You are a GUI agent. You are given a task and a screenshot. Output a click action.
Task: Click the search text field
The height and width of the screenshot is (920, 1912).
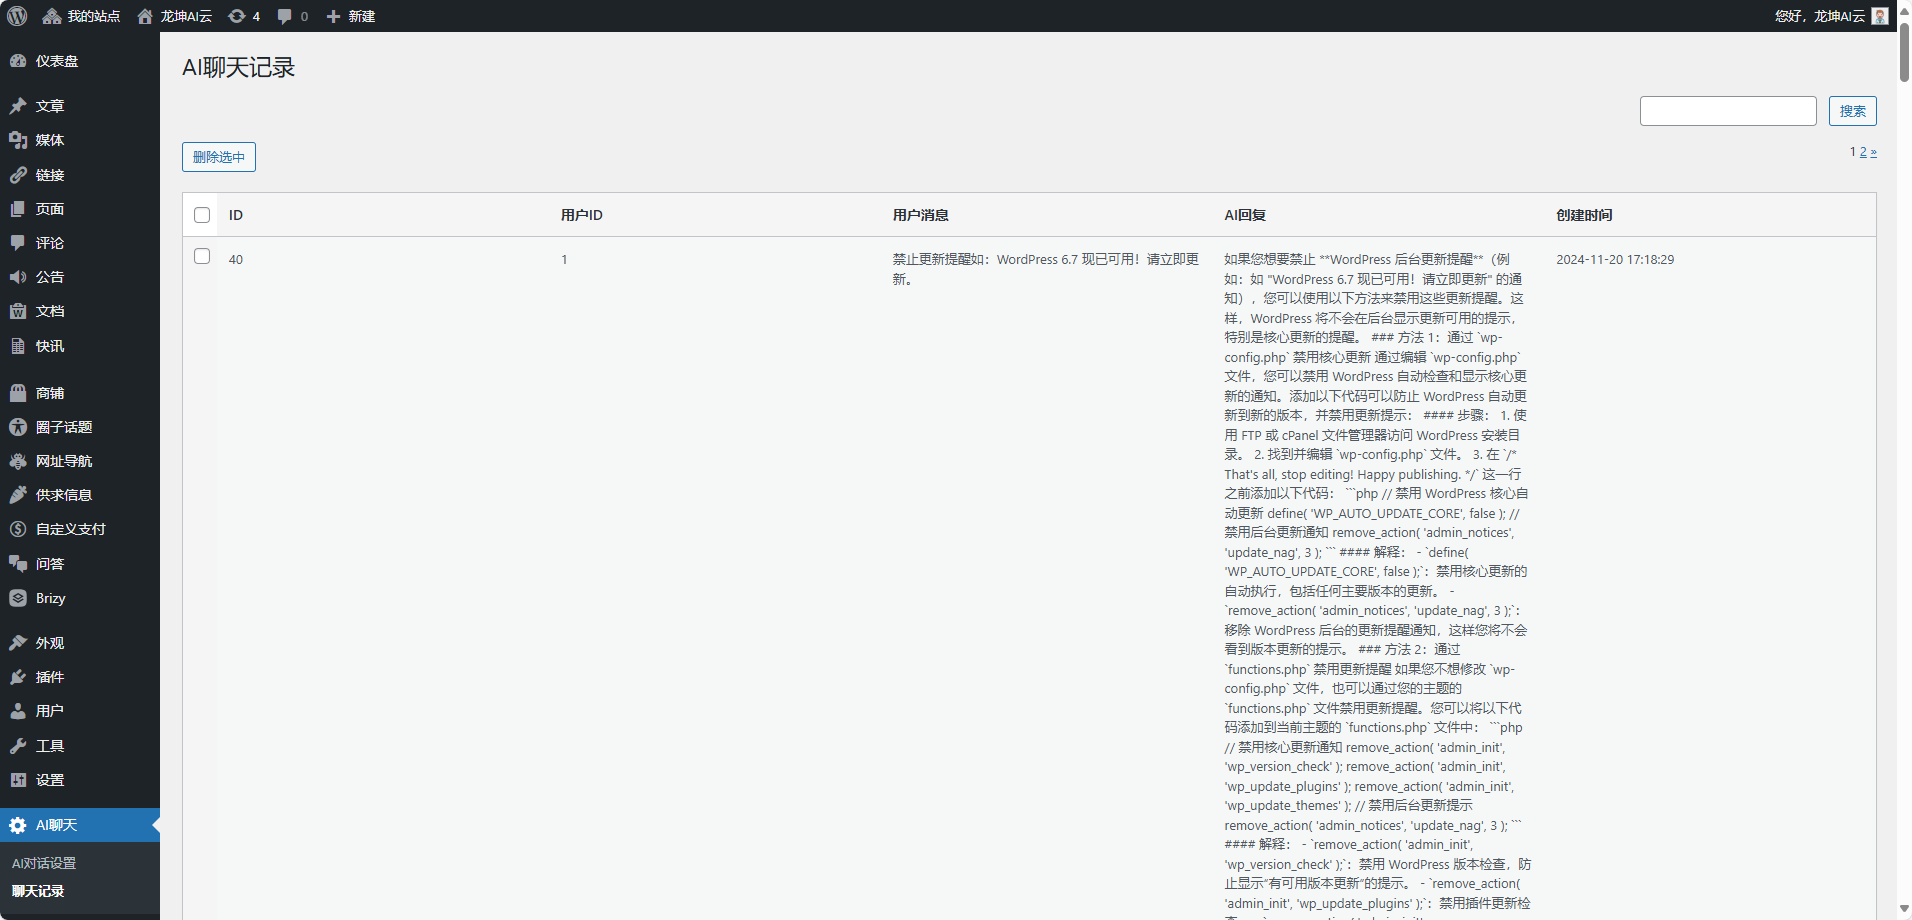(1728, 111)
